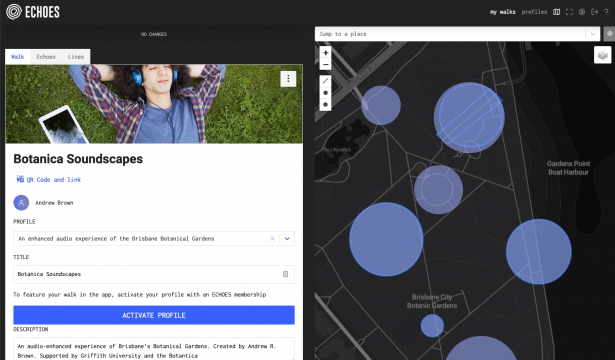Click the NO CHANGES status text
The image size is (615, 360).
click(x=154, y=35)
